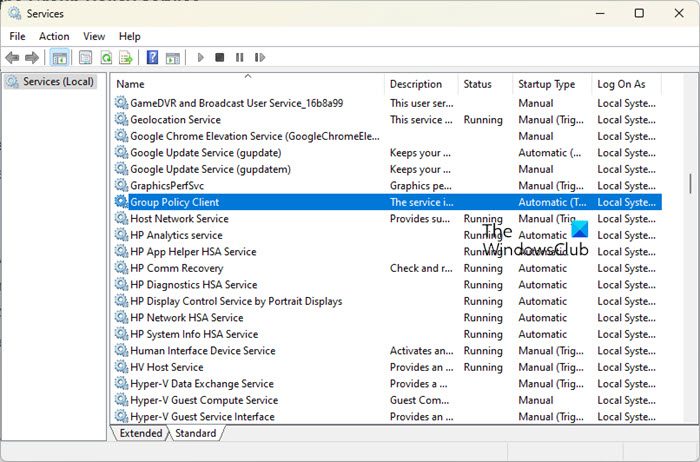This screenshot has height=462, width=700.
Task: Select Services (Local) in the tree
Action: pos(58,81)
